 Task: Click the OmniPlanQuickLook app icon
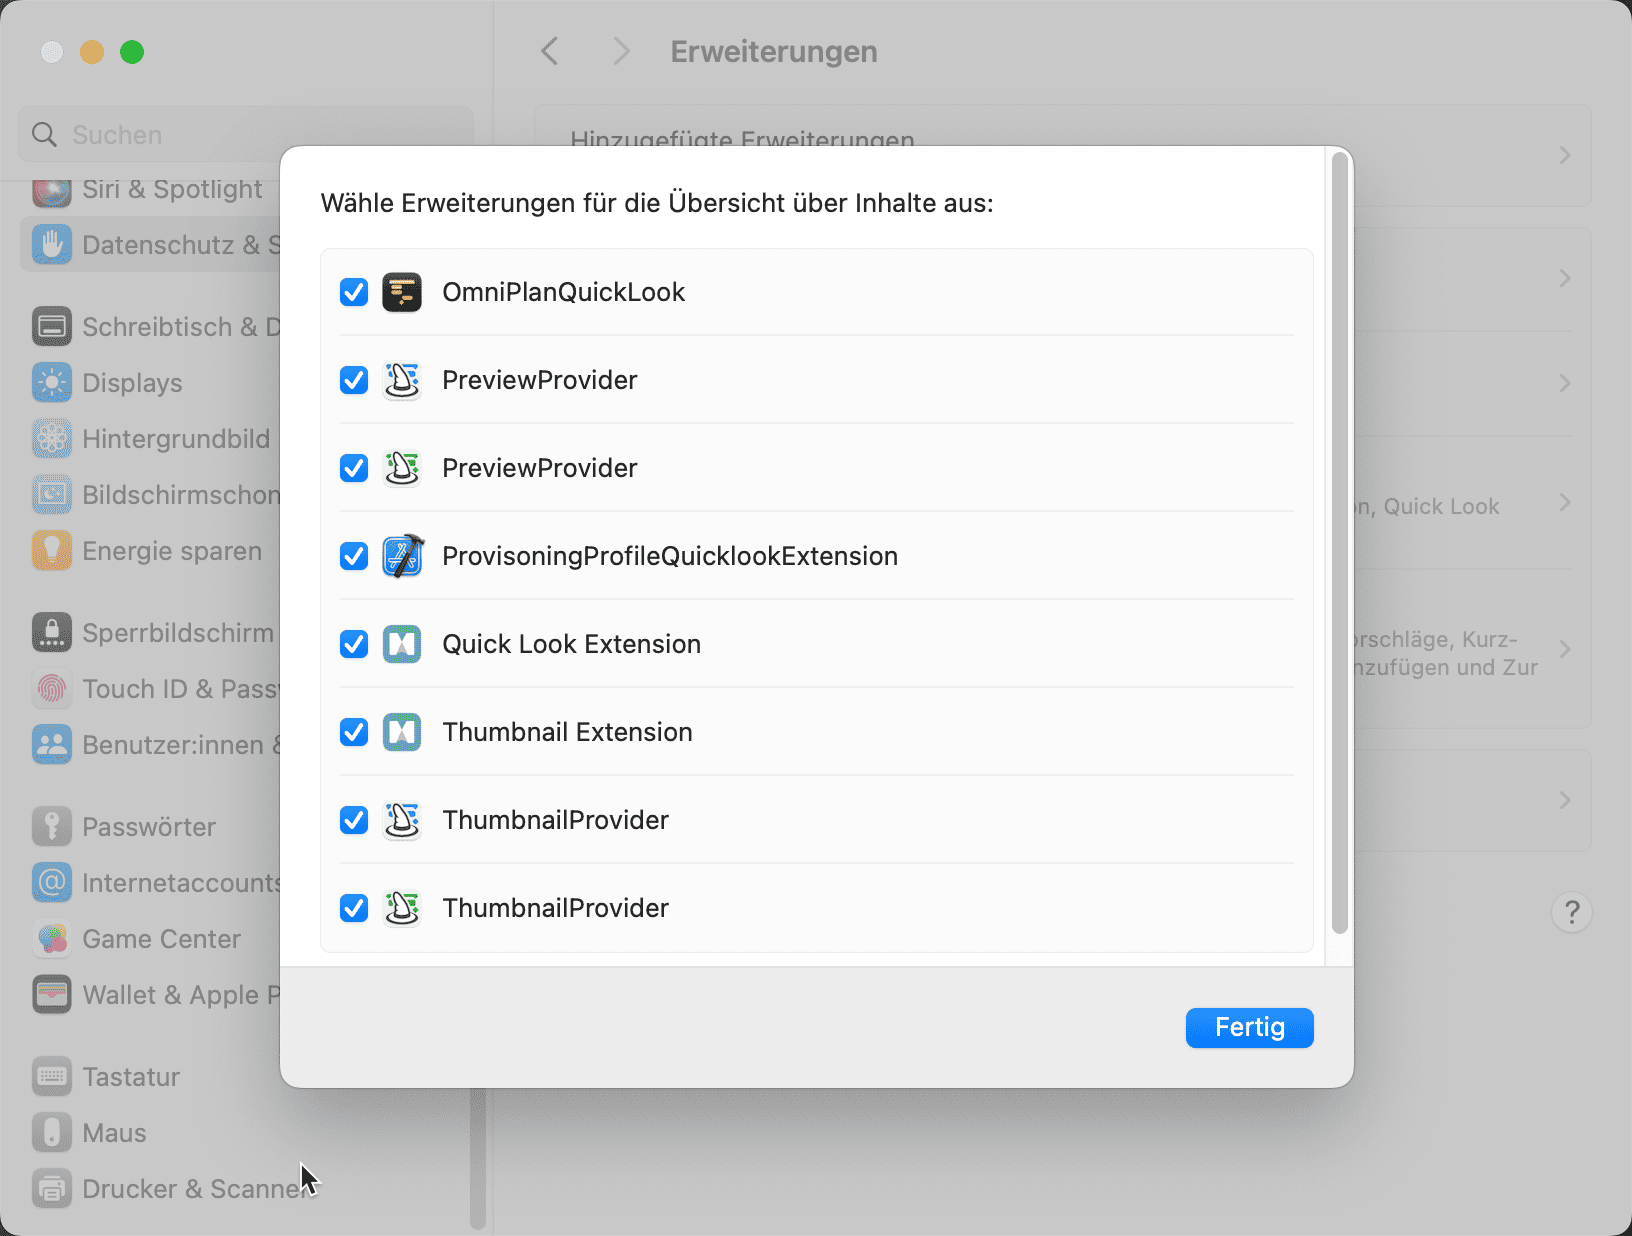point(402,292)
